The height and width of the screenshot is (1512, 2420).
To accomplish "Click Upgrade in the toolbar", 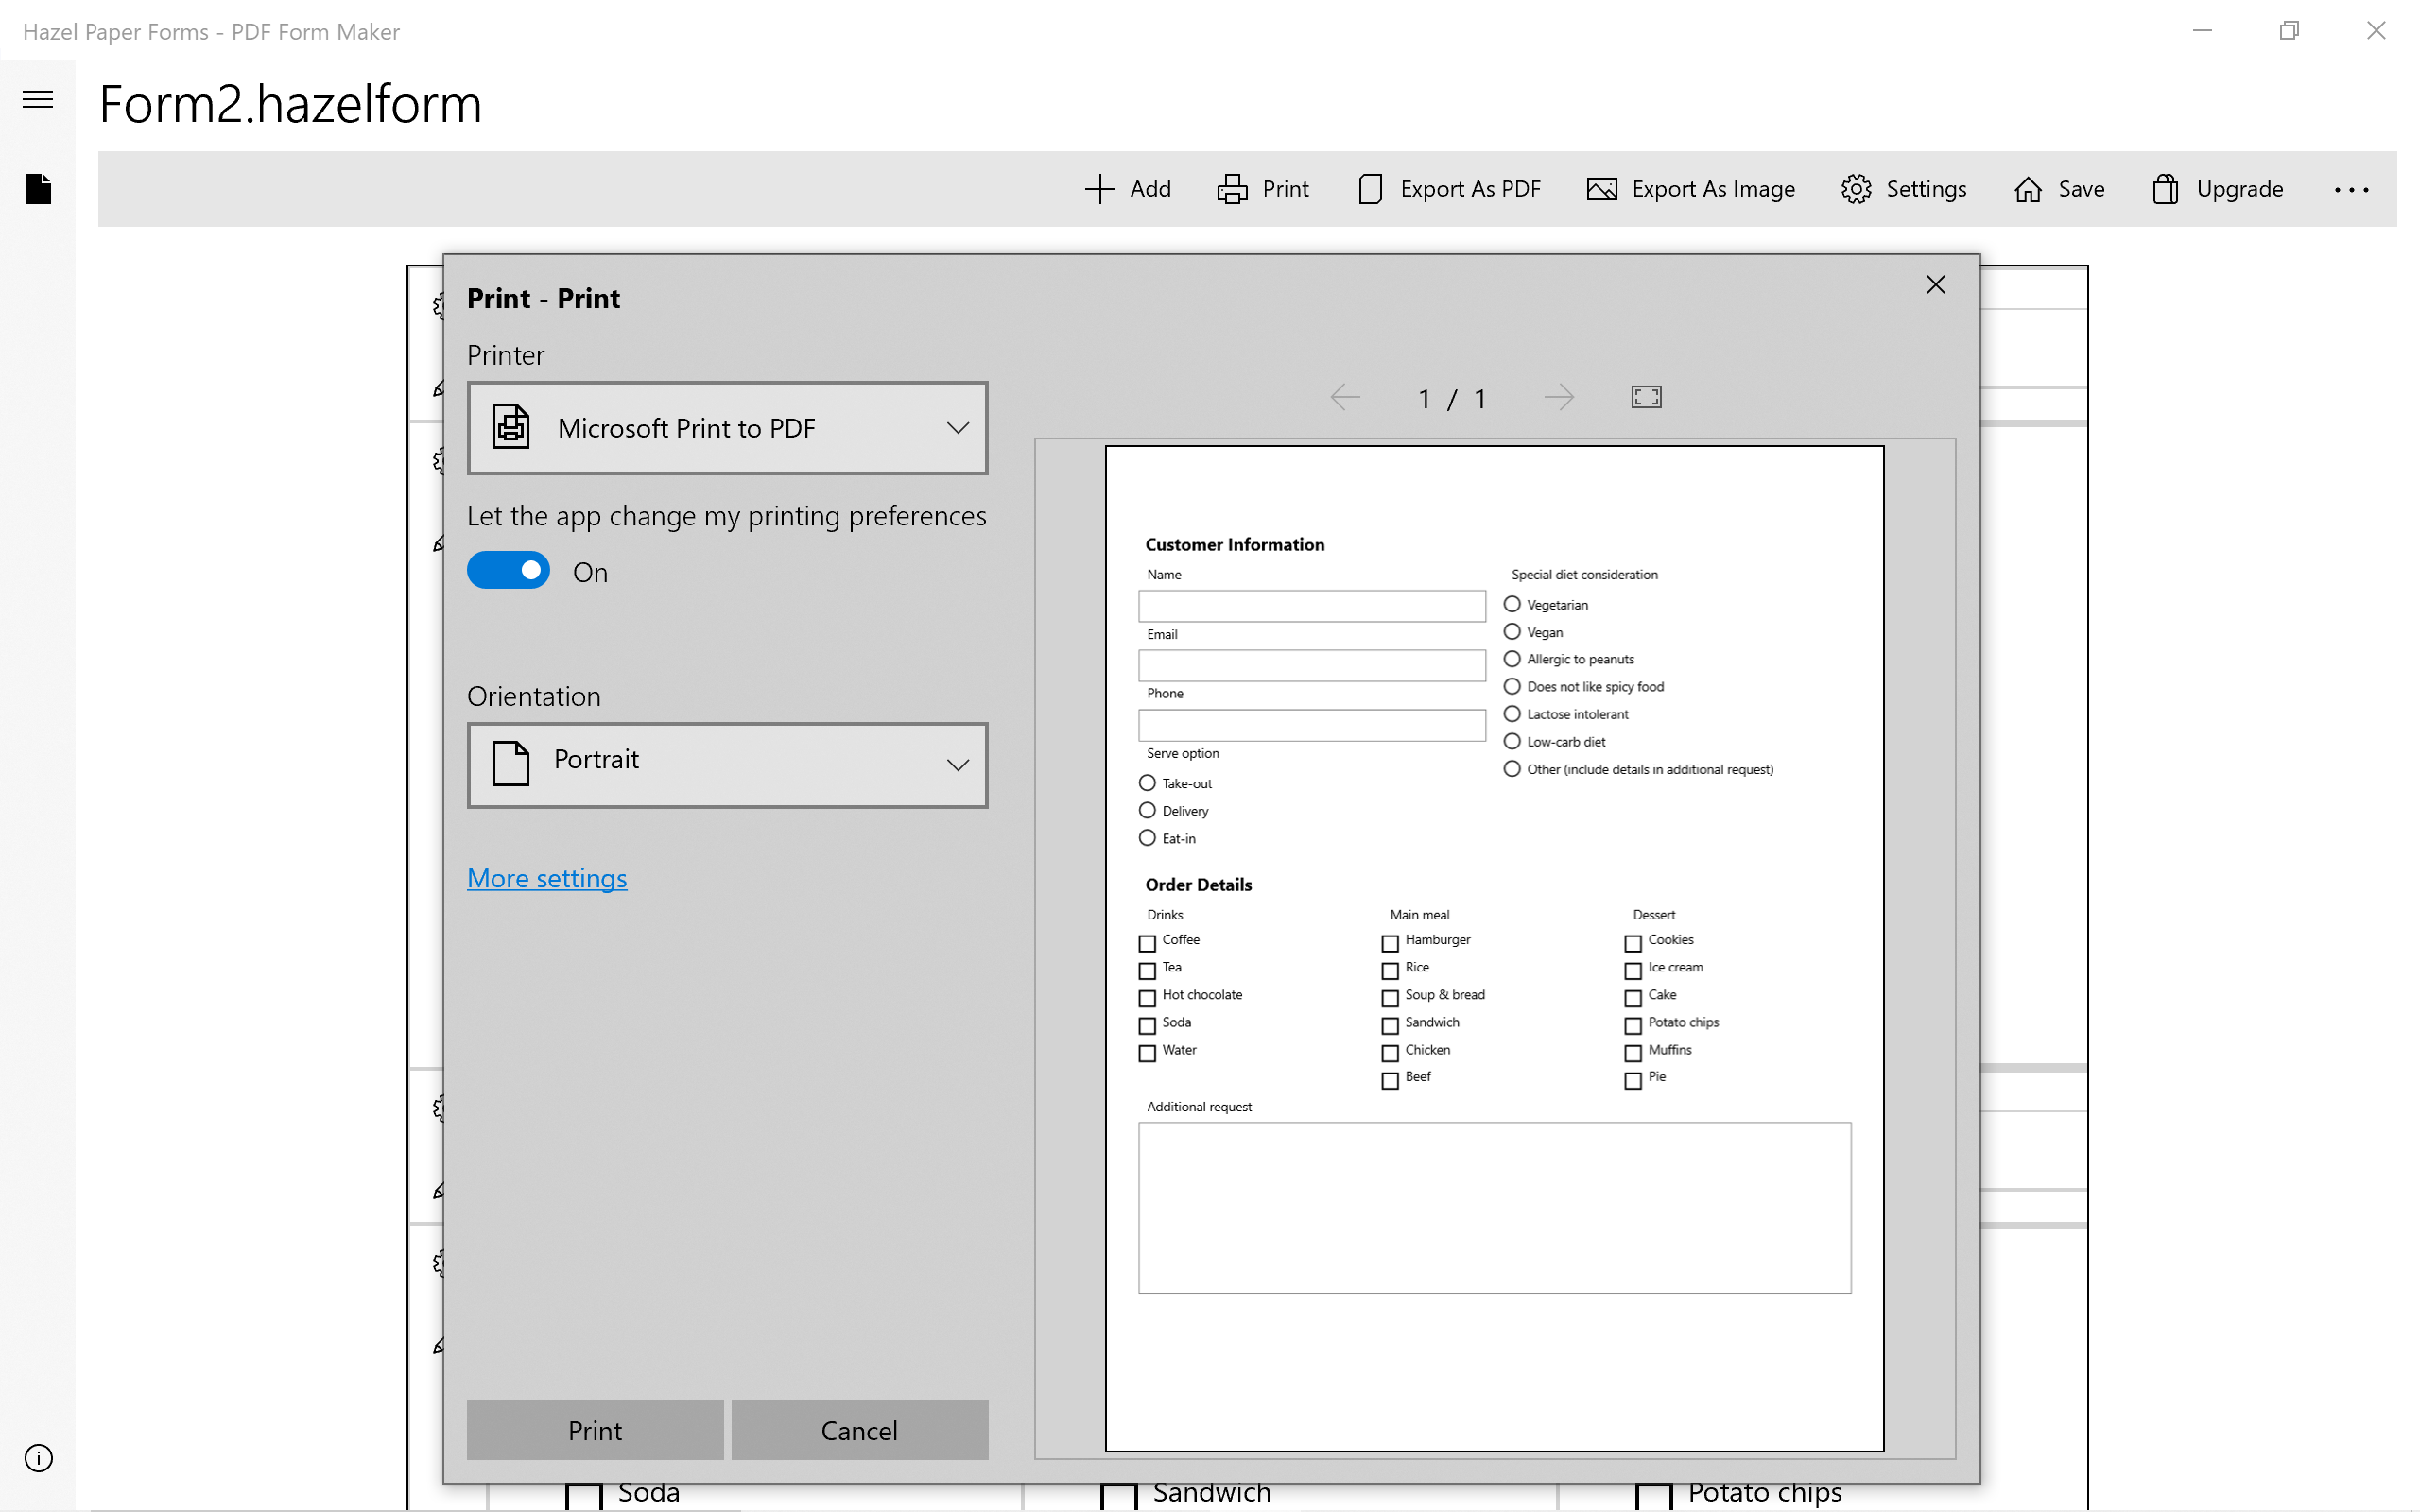I will pos(2217,188).
